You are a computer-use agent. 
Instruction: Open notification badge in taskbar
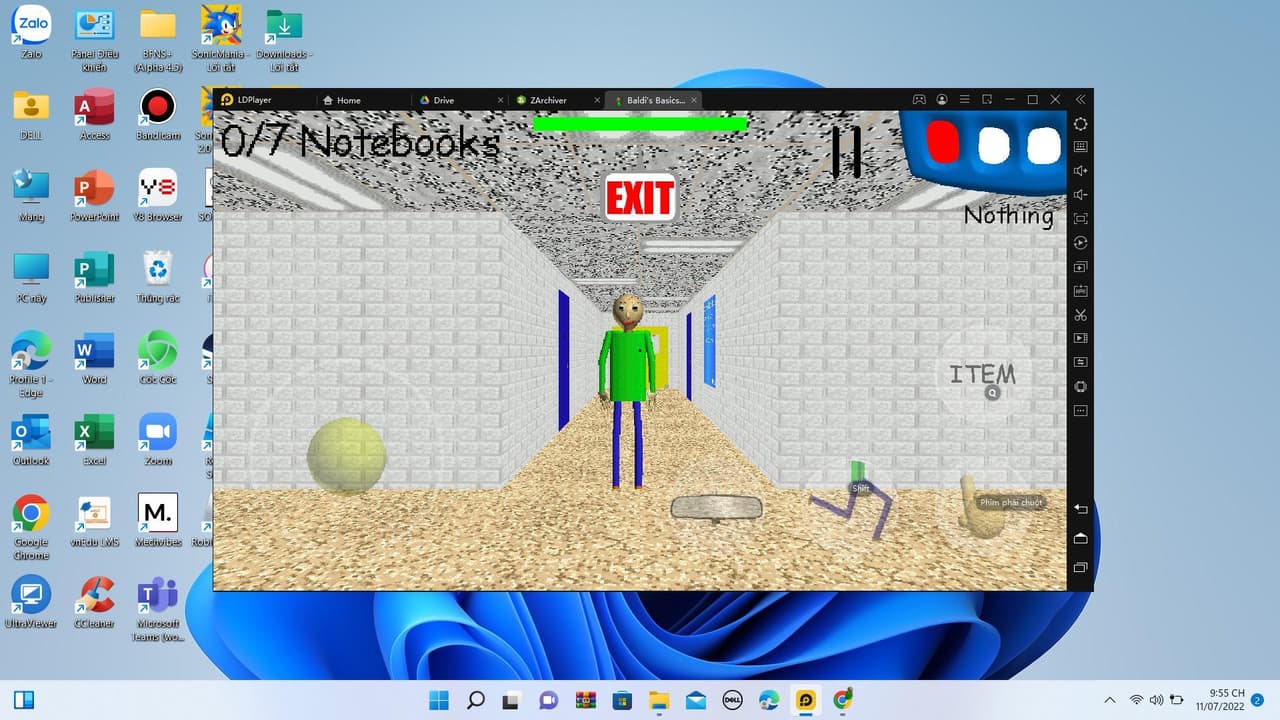pyautogui.click(x=1257, y=700)
